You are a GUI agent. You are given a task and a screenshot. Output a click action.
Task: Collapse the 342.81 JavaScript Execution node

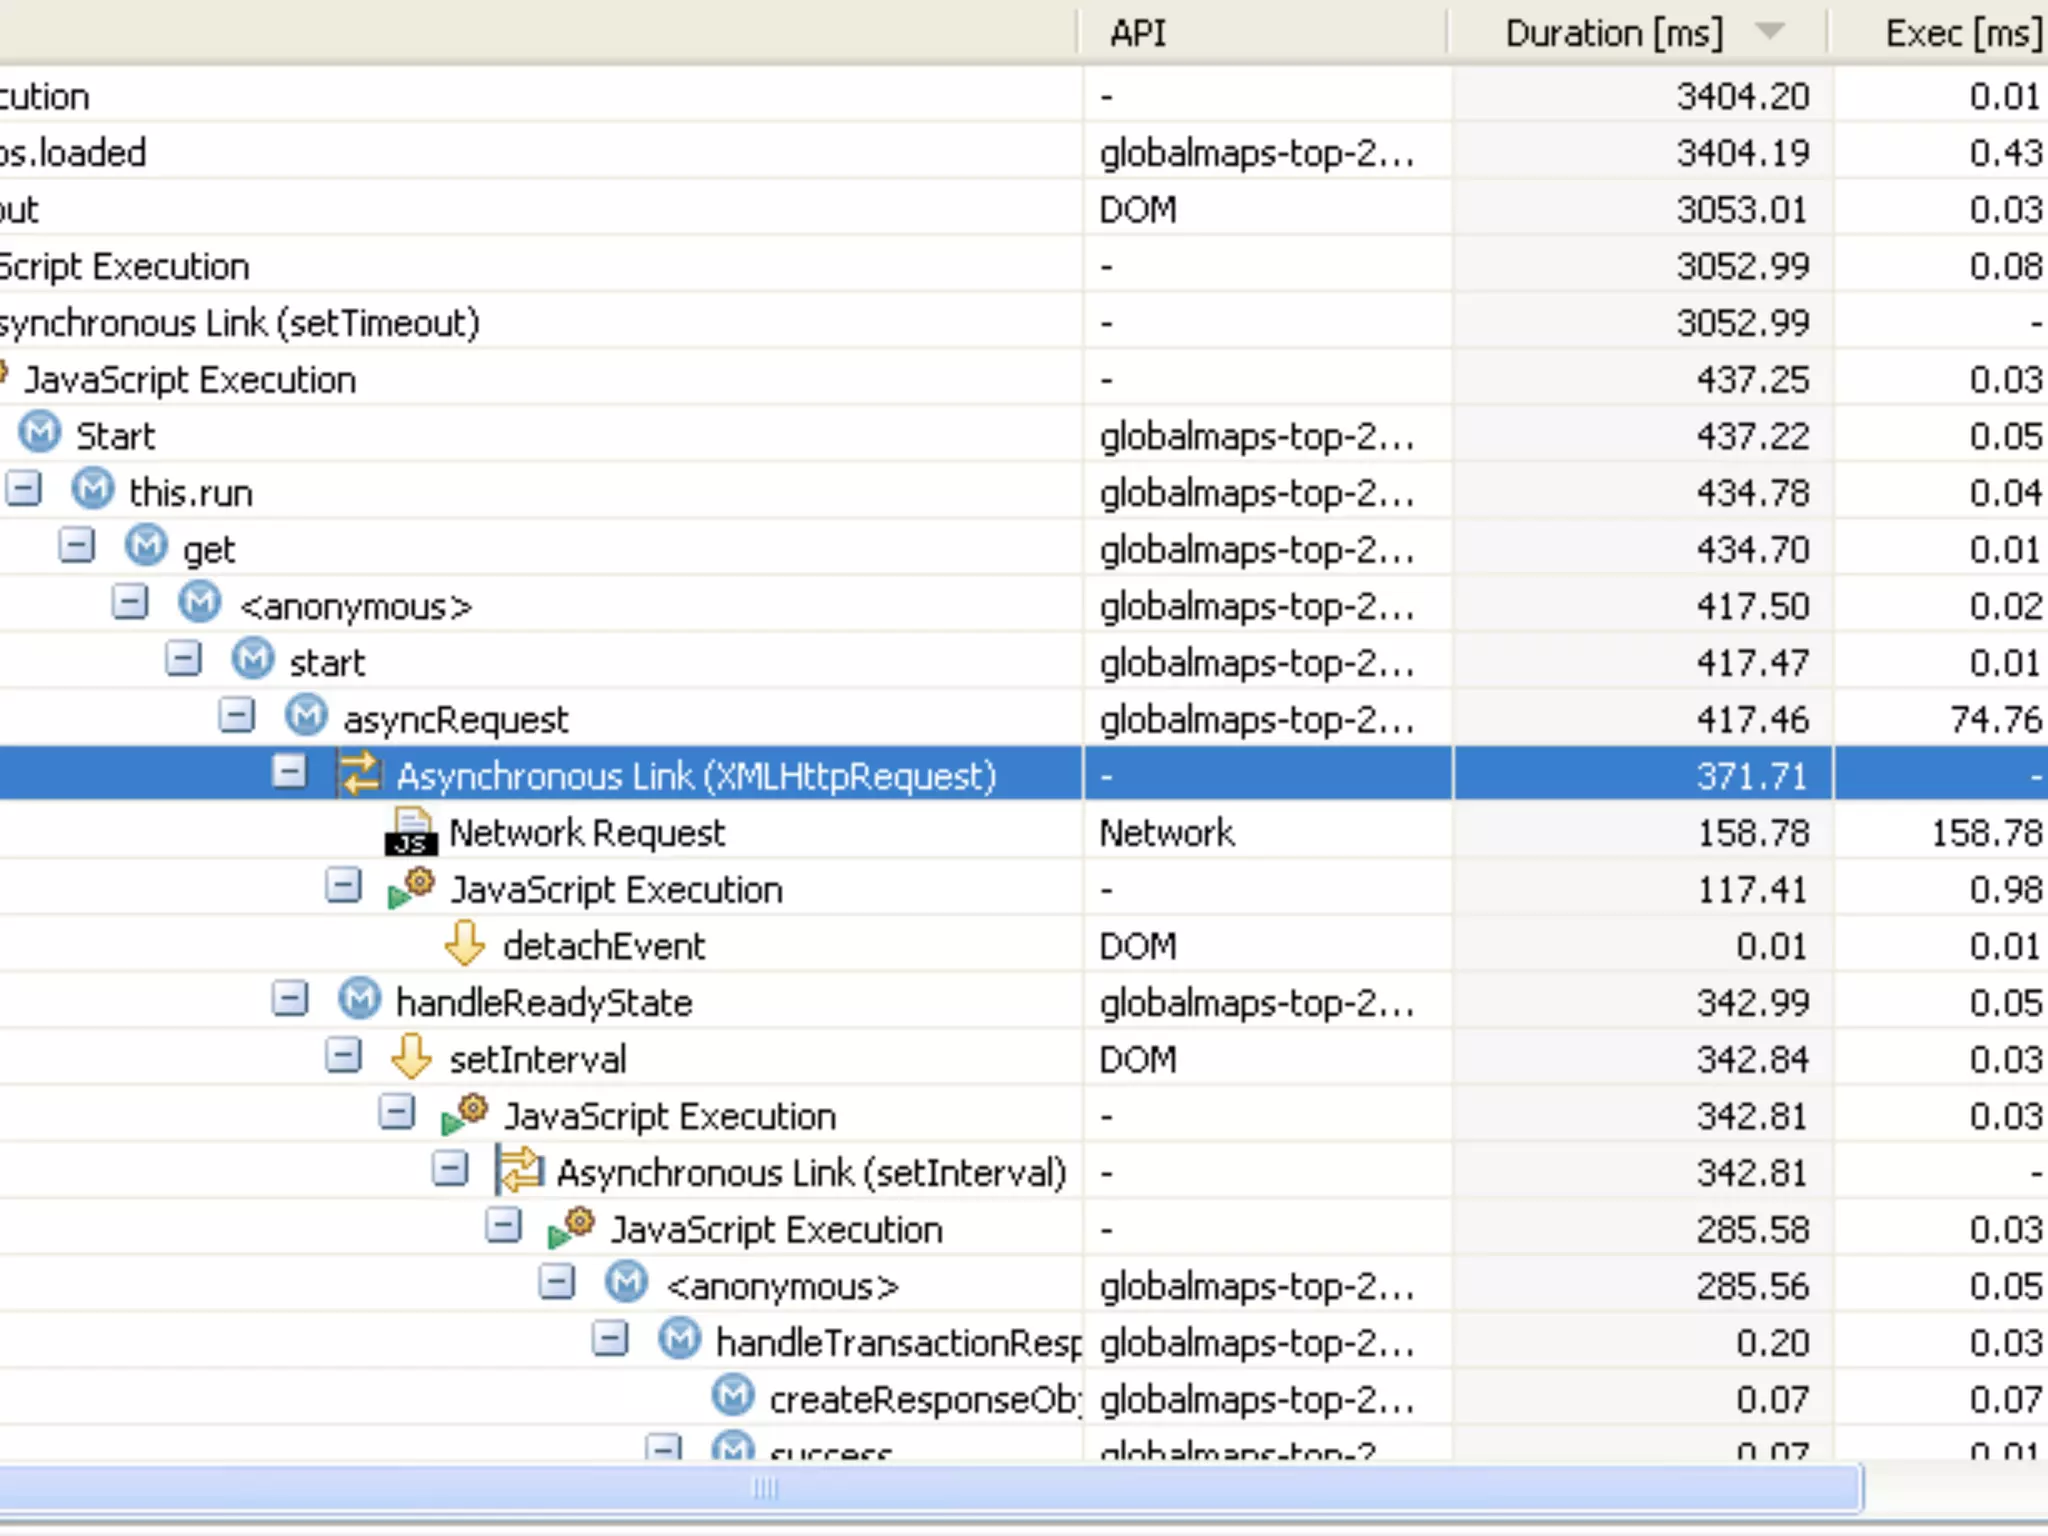point(397,1112)
